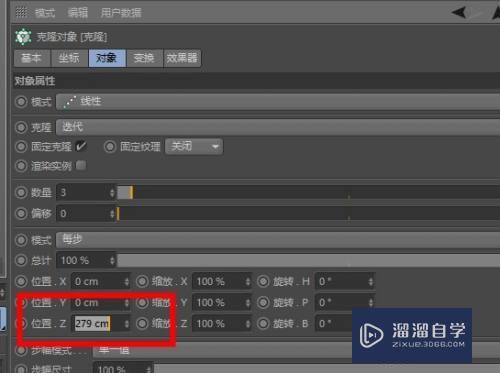Viewport: 500px width, 373px height.
Task: Click the animation dot beside 缩放 . Y
Action: [x=142, y=302]
